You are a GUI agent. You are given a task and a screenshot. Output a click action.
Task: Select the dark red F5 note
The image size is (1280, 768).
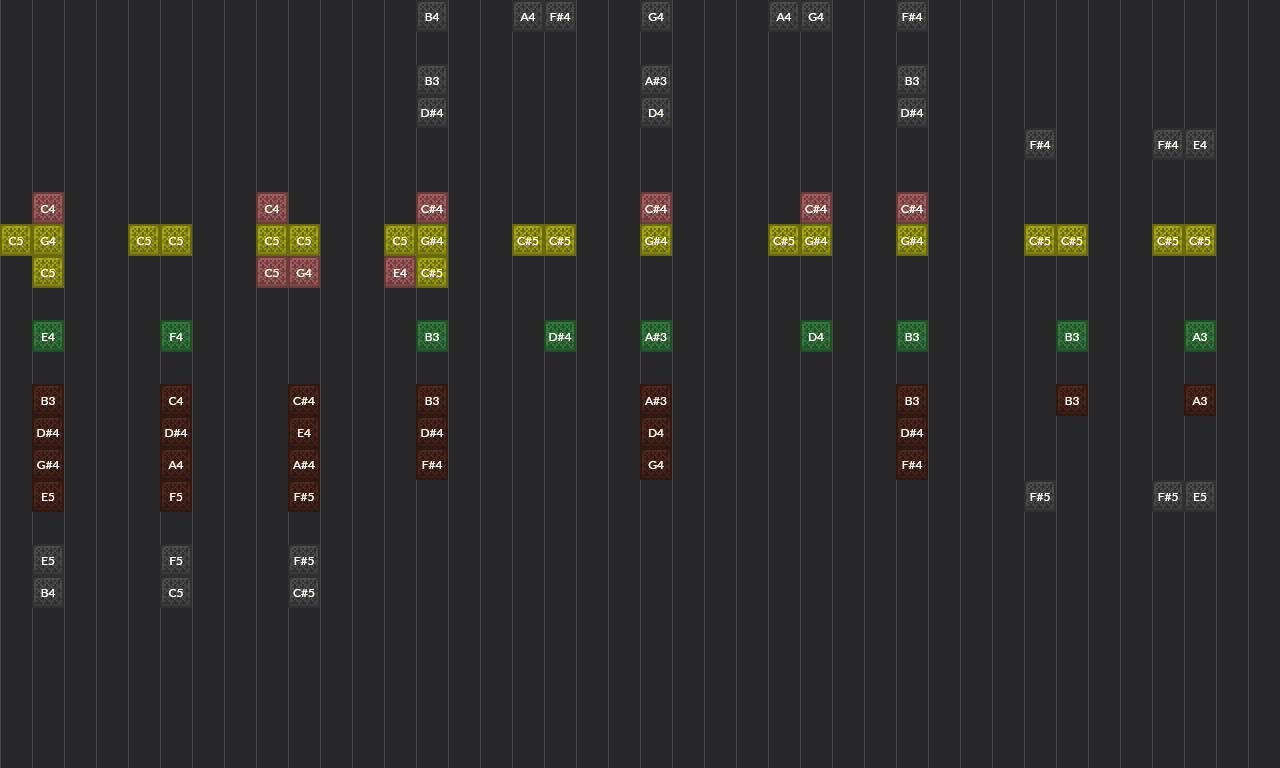tap(176, 497)
